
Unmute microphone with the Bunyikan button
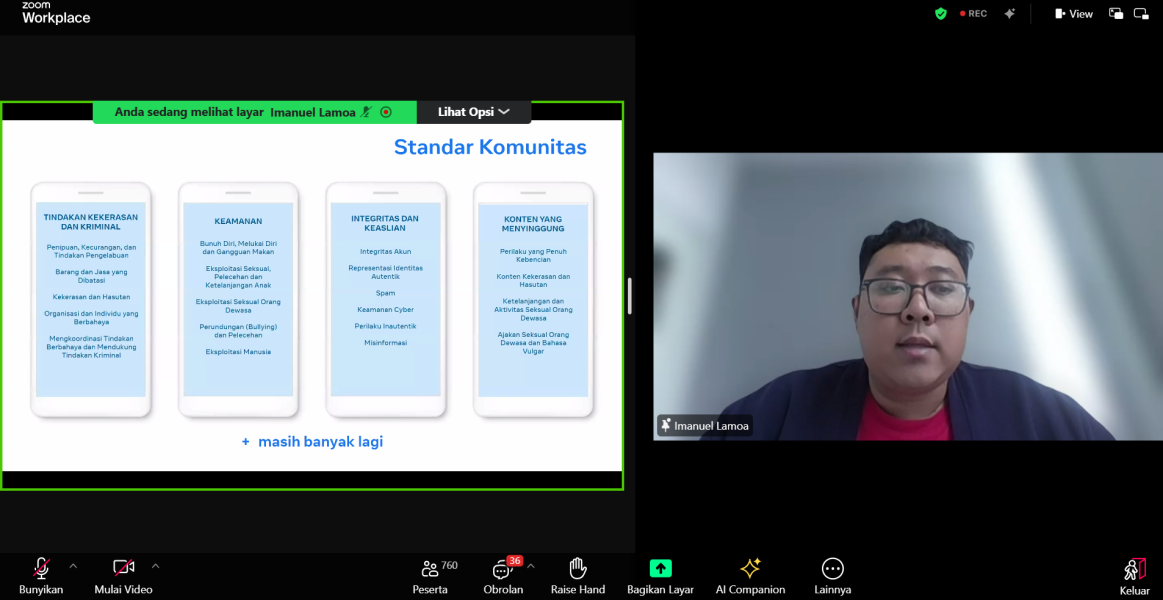(x=41, y=569)
